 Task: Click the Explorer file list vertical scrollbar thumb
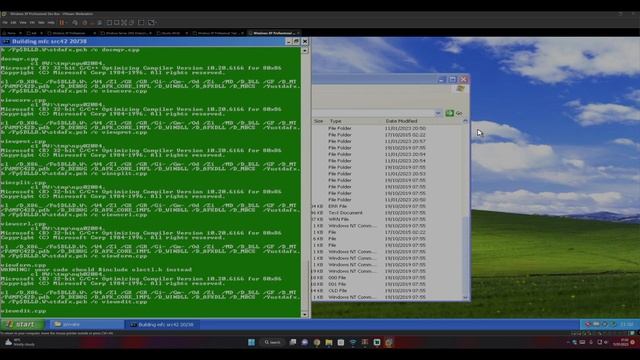(465, 255)
